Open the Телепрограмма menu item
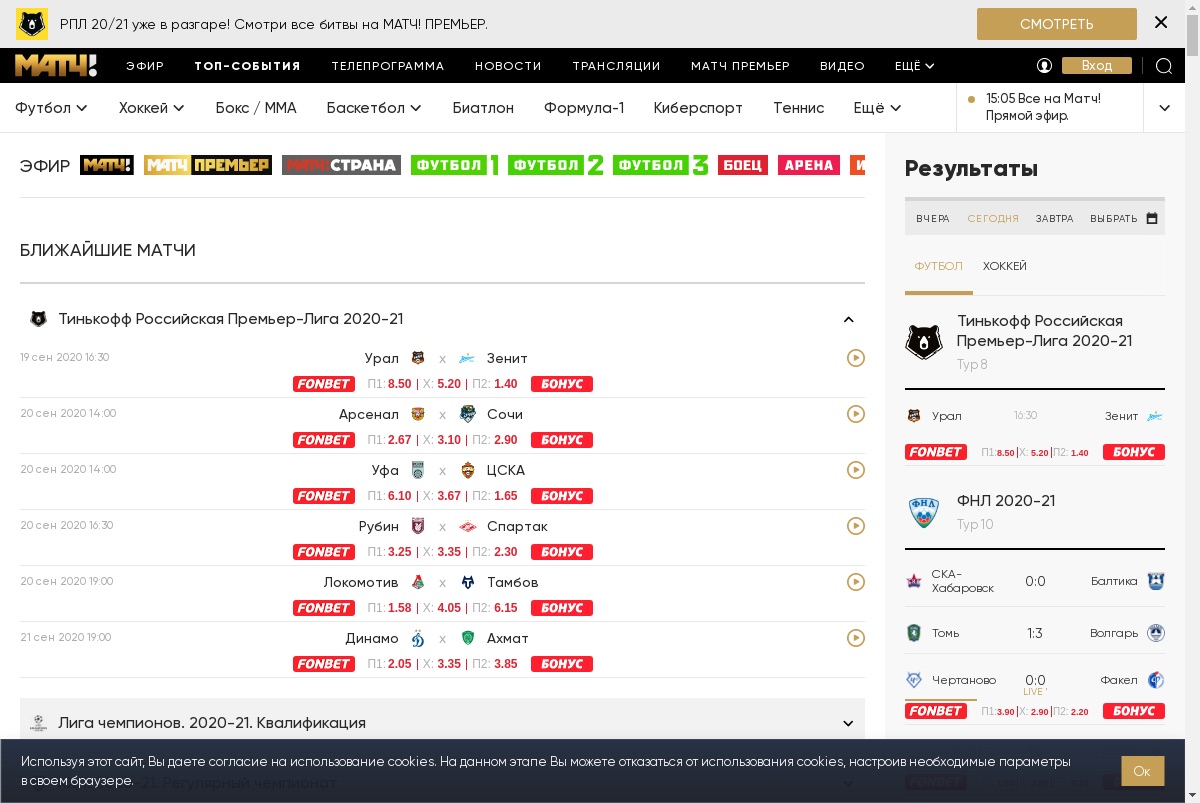Viewport: 1200px width, 803px height. pos(388,66)
